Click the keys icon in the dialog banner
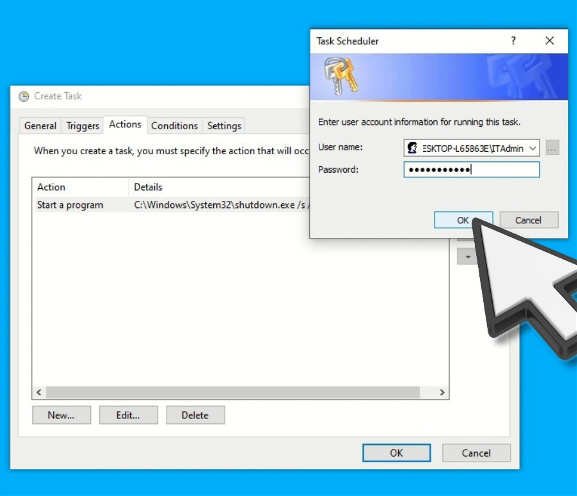Screen dimensions: 577x496 [340, 76]
